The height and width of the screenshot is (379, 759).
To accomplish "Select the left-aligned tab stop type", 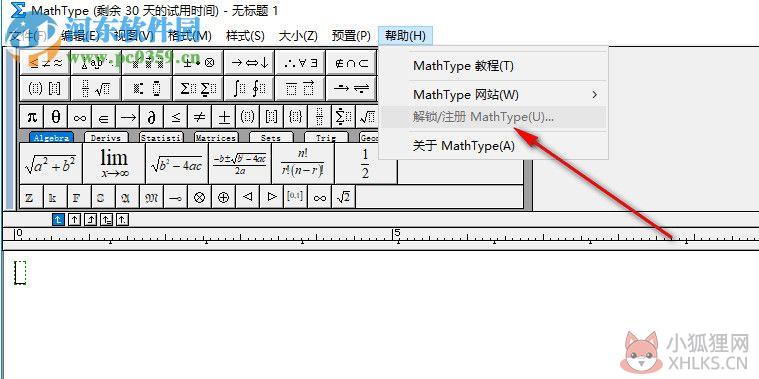I will point(58,220).
